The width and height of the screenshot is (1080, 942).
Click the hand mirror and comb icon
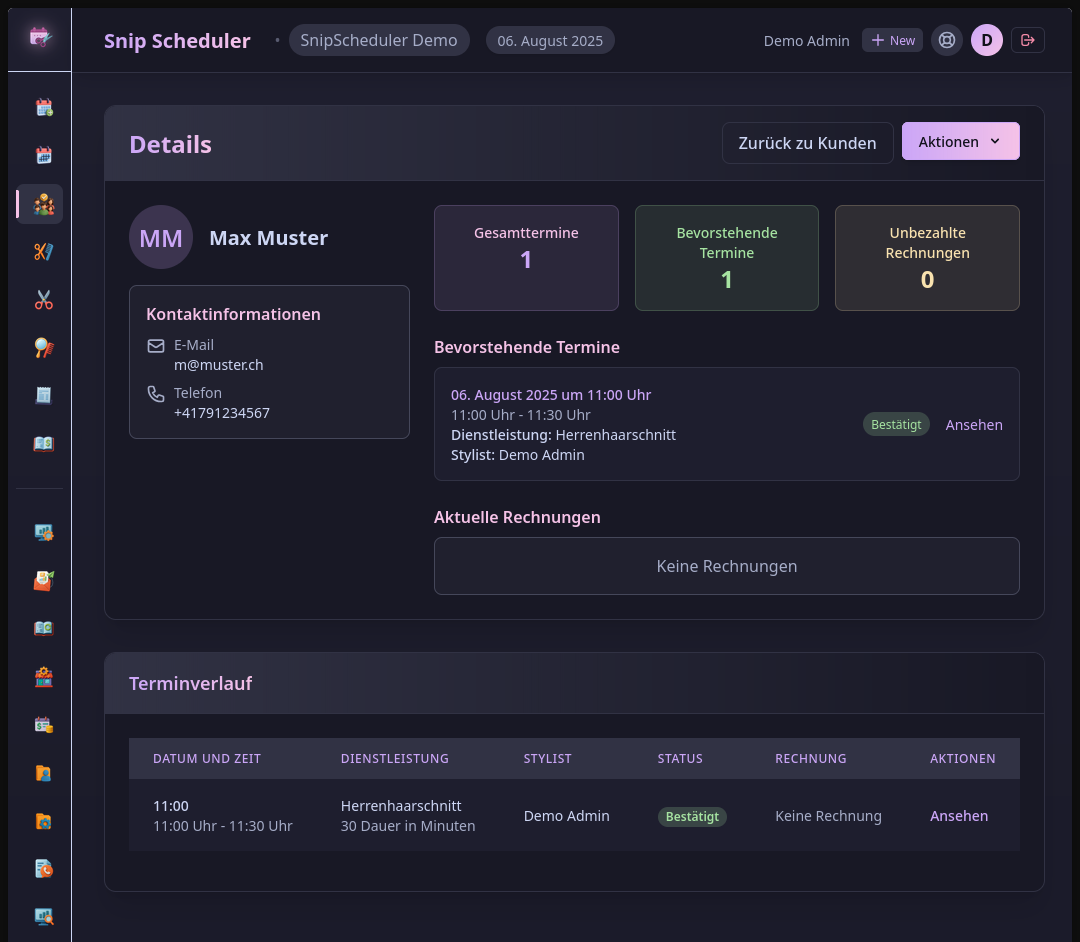(43, 347)
